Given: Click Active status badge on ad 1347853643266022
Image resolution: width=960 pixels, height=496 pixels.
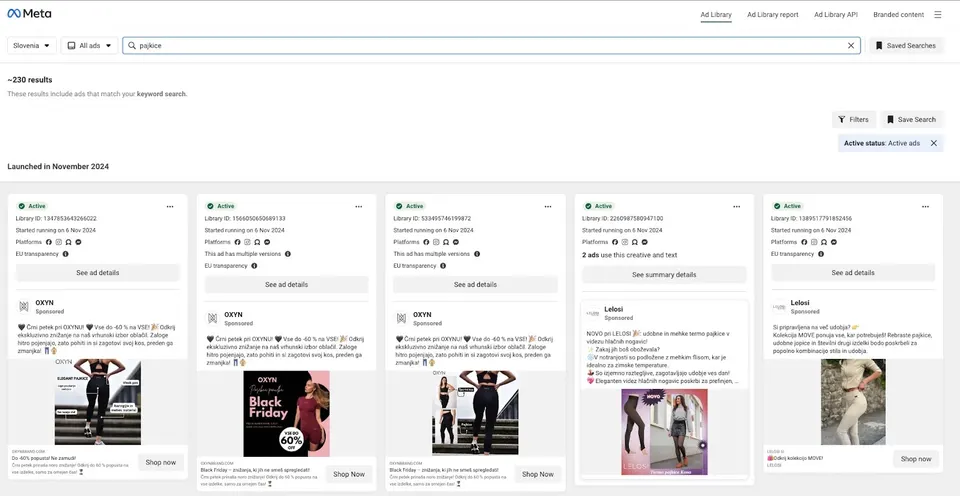Looking at the screenshot, I should coord(32,206).
